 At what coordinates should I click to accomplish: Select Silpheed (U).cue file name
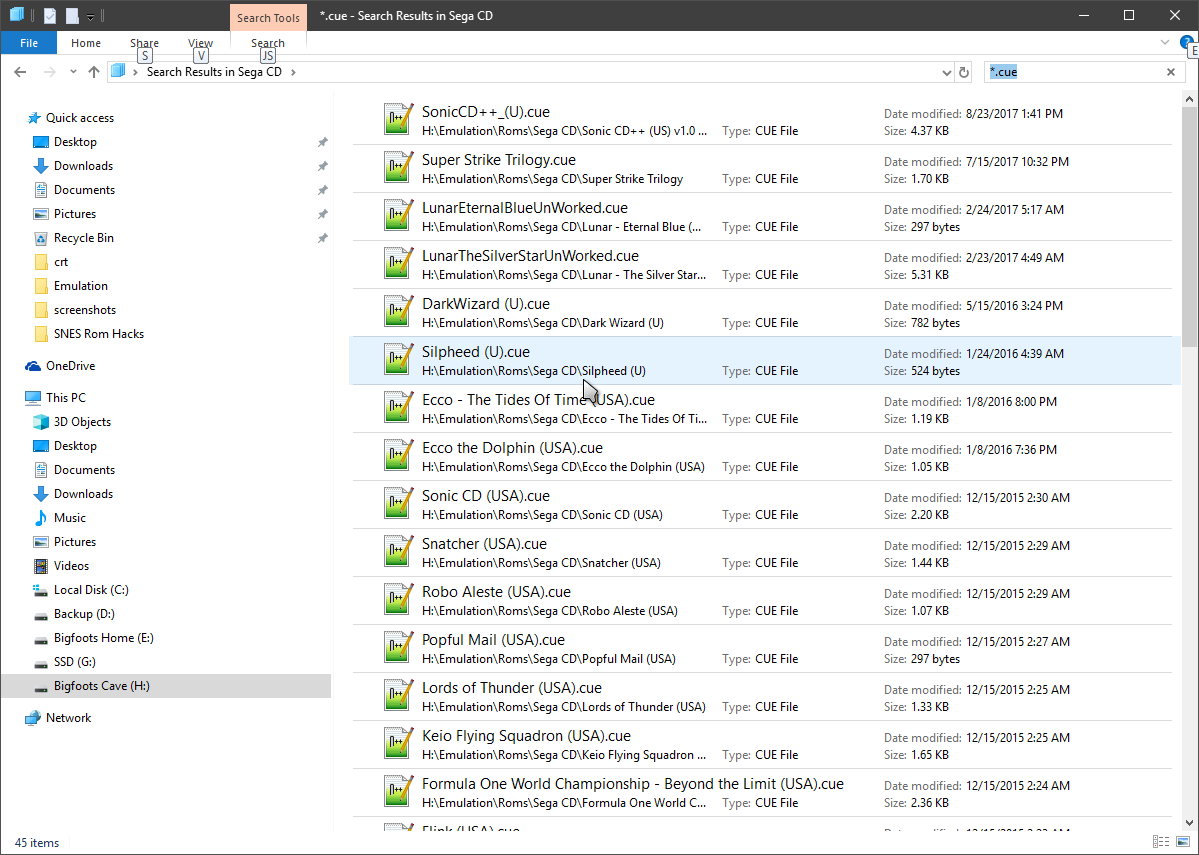point(476,353)
